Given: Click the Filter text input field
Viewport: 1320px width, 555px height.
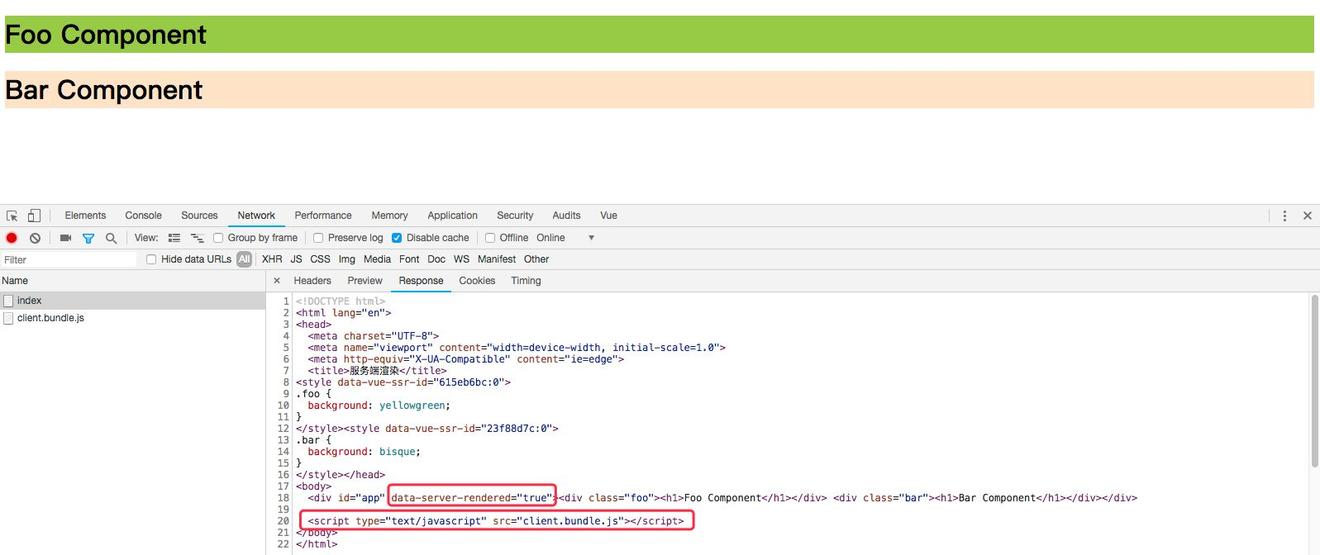Looking at the screenshot, I should click(68, 260).
